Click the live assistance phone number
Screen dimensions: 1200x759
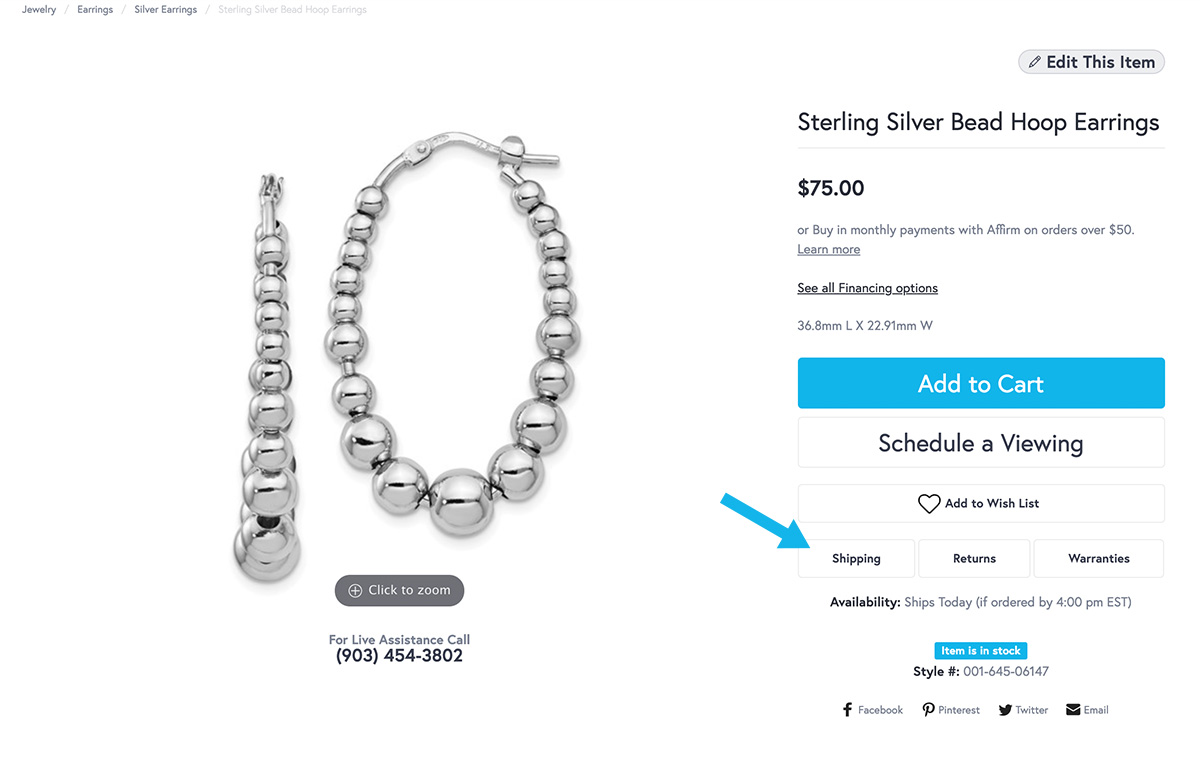(399, 657)
